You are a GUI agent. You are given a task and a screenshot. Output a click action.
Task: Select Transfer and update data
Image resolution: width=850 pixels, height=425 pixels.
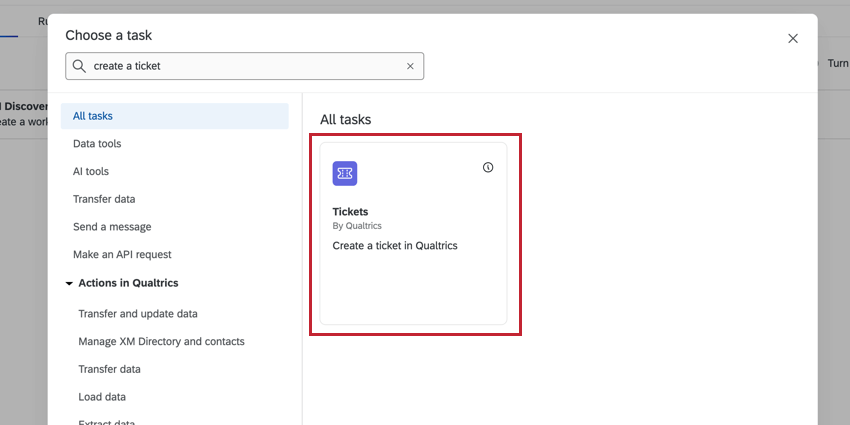(x=138, y=314)
